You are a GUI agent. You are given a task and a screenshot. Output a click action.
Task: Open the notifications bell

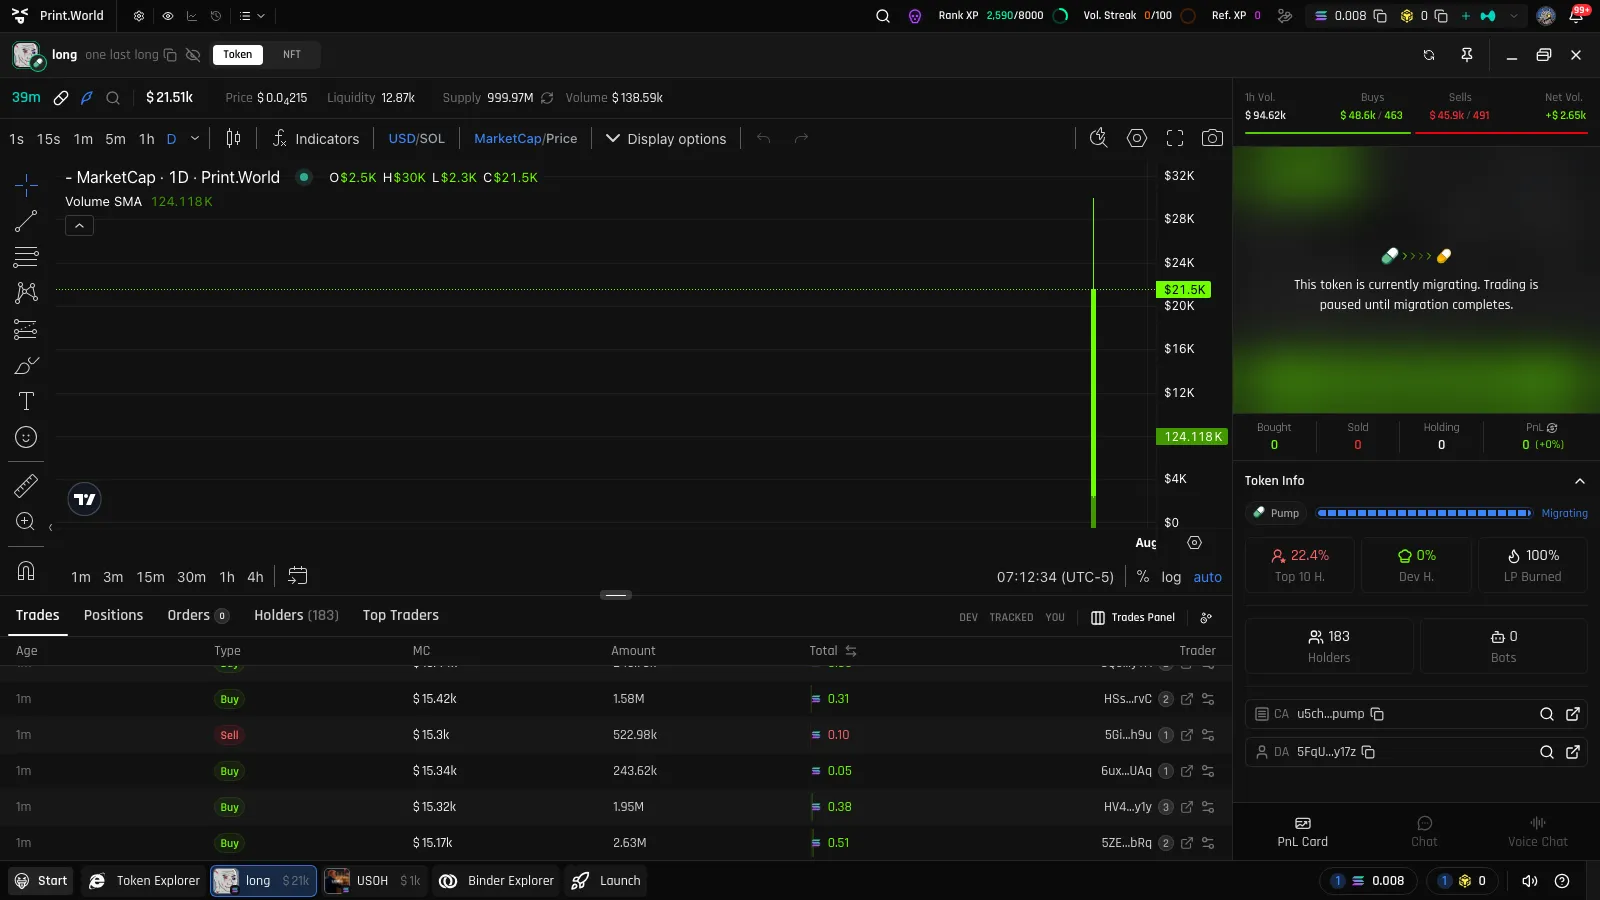click(x=1576, y=16)
